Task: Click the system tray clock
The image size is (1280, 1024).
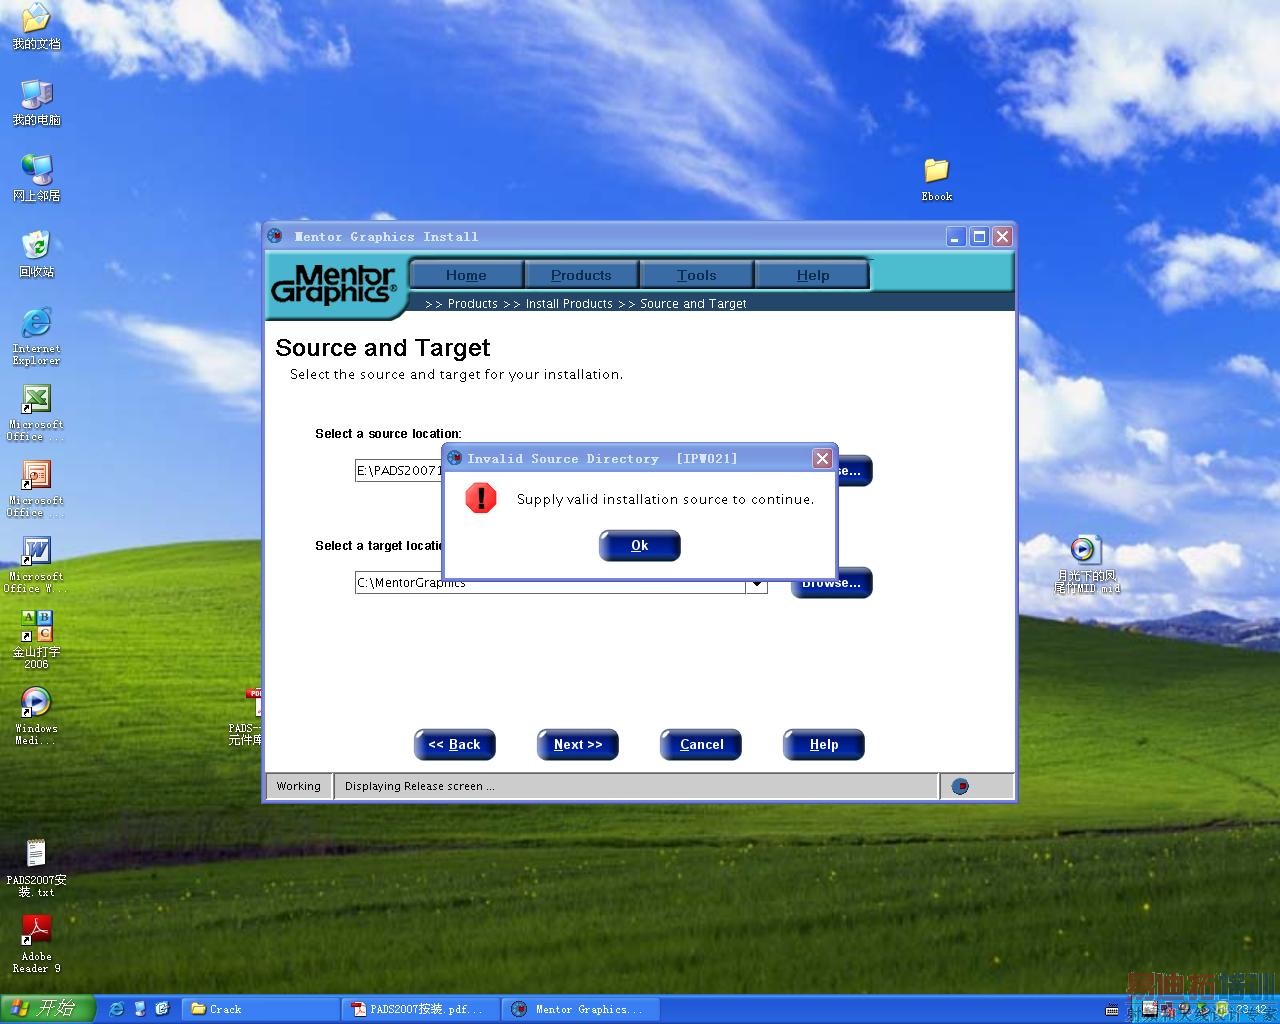Action: click(x=1253, y=1010)
